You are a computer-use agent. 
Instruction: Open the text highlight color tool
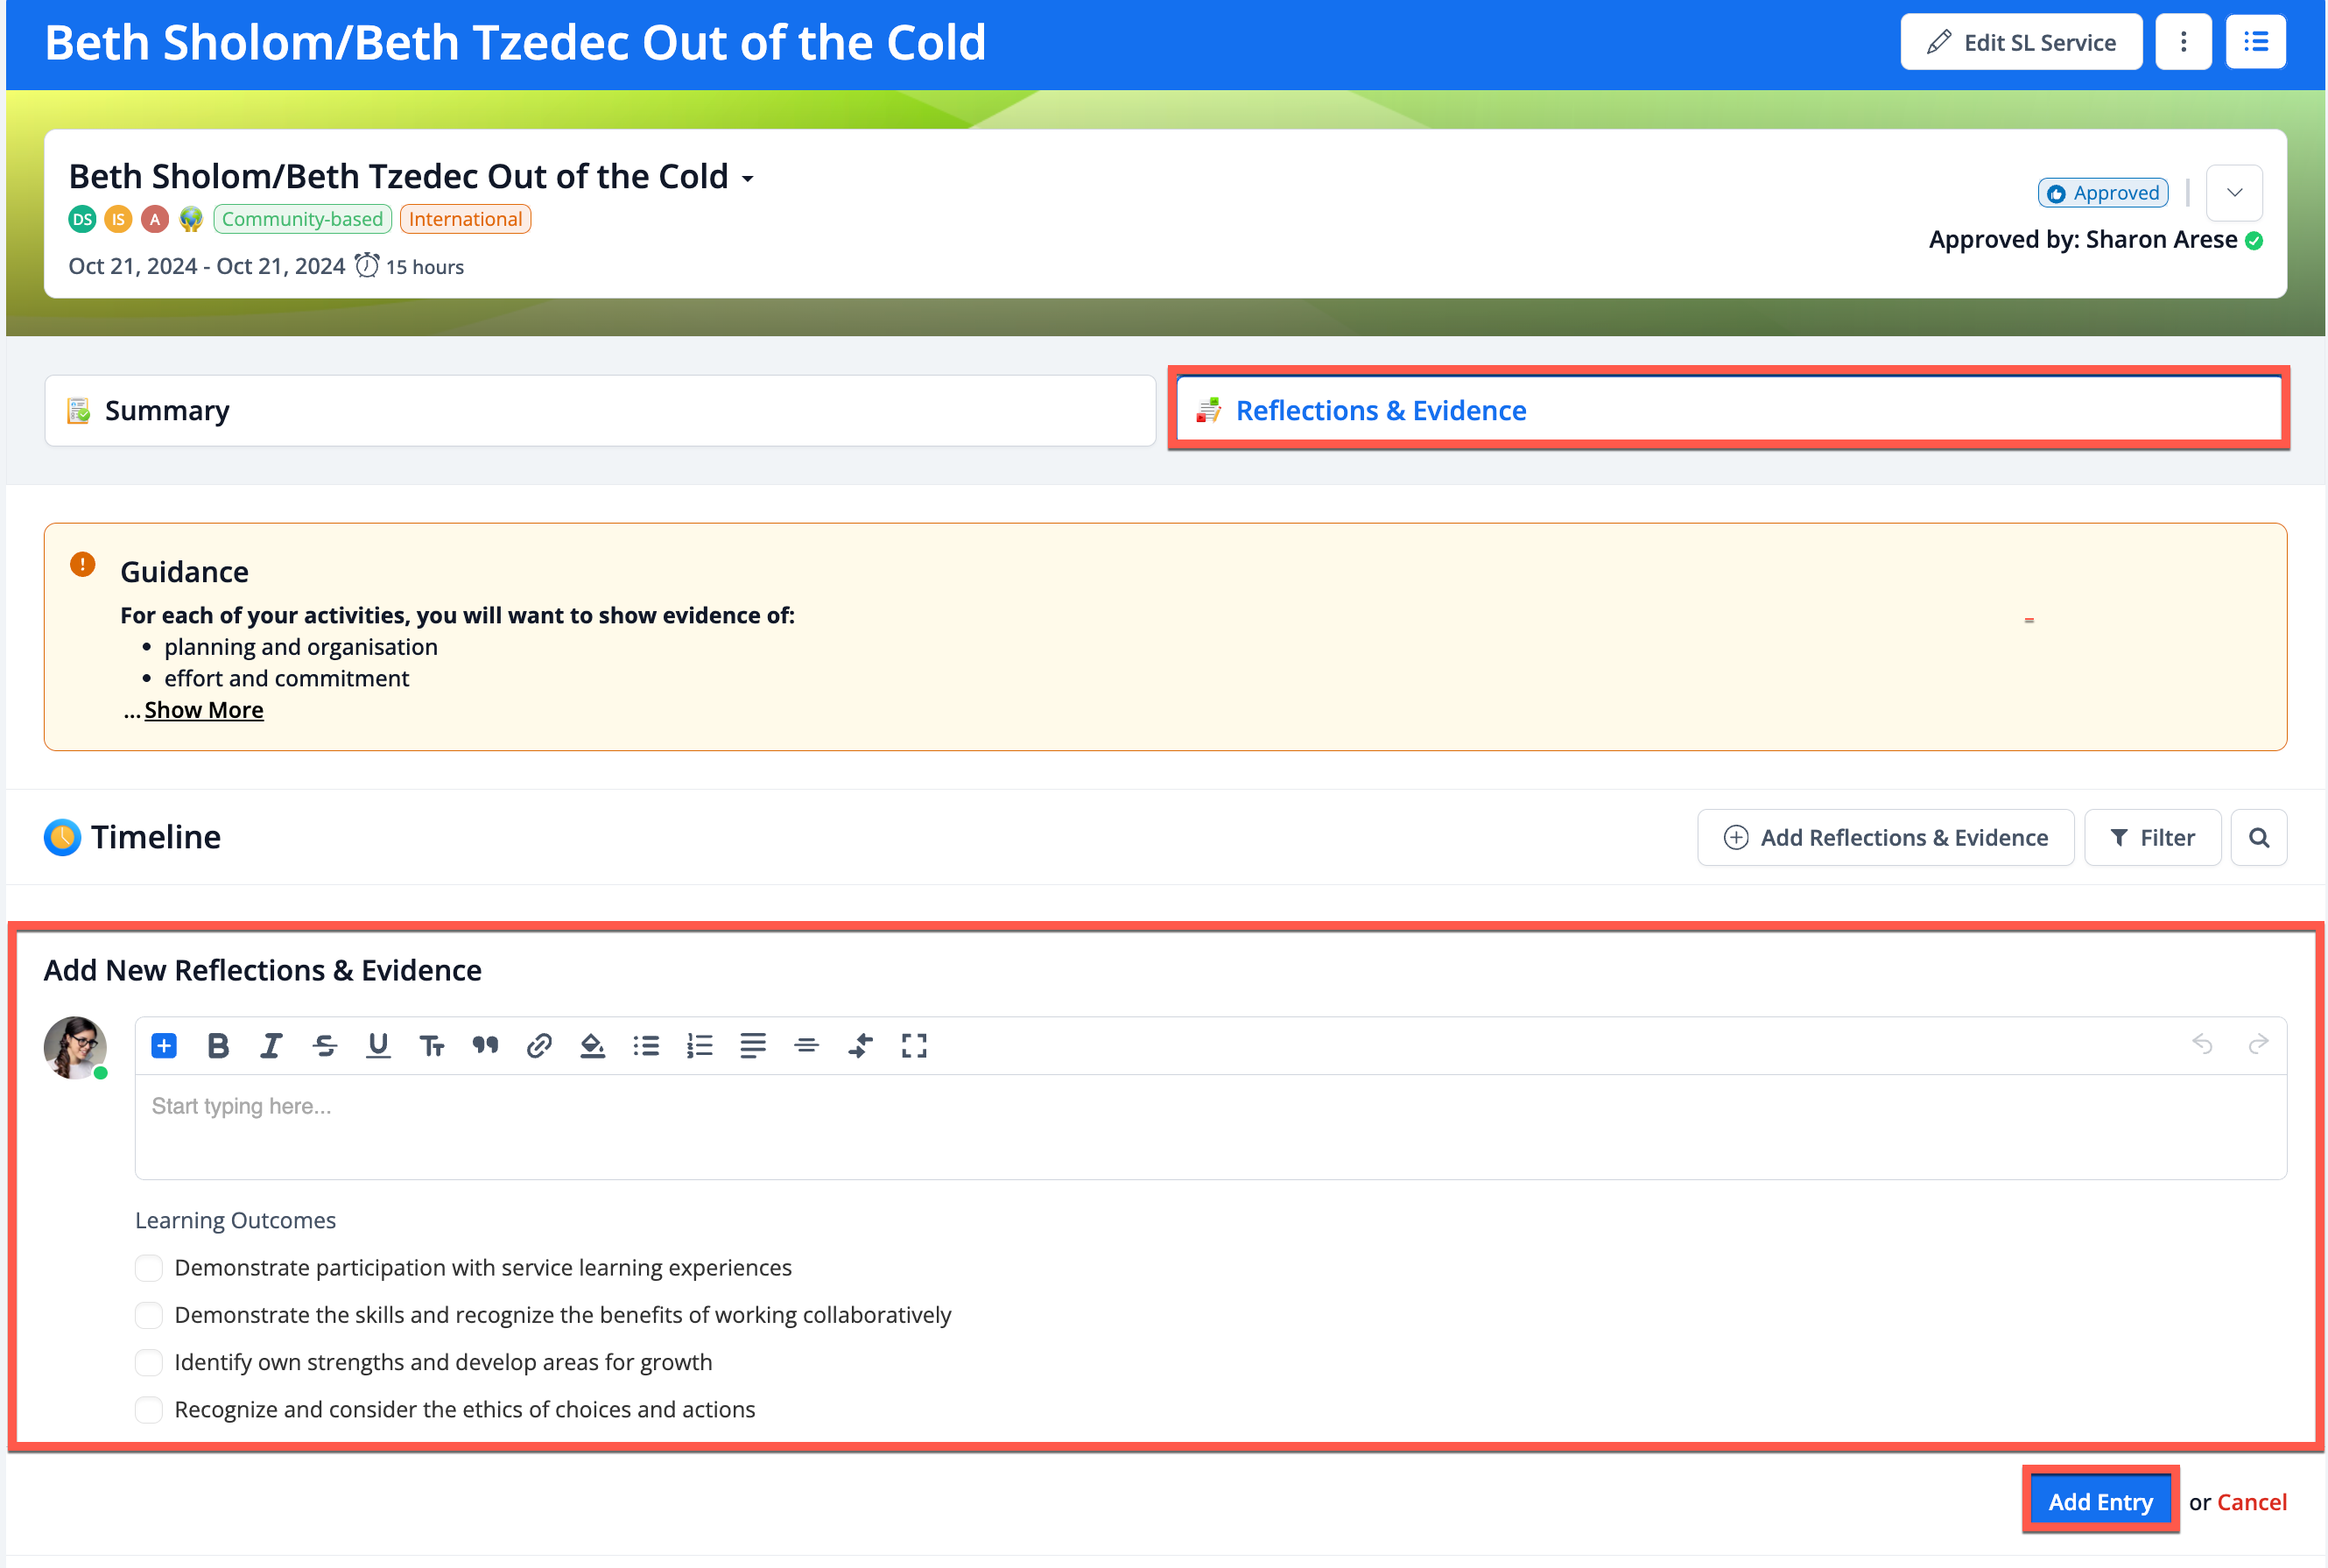(592, 1046)
